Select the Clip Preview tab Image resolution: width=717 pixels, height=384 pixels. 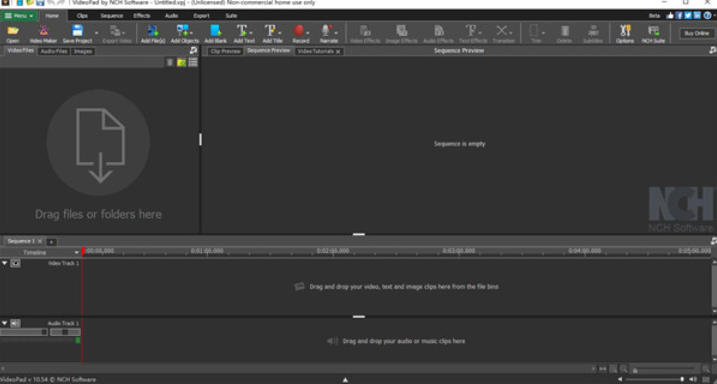click(225, 51)
